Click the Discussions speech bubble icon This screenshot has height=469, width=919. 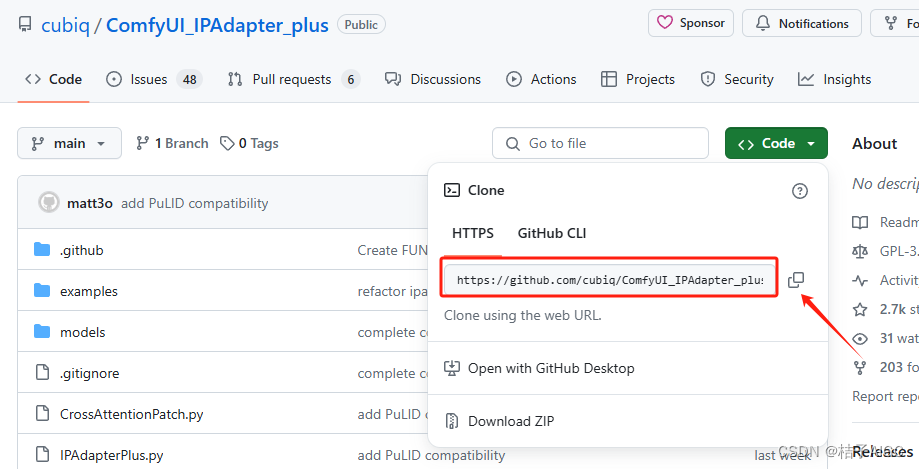[393, 79]
